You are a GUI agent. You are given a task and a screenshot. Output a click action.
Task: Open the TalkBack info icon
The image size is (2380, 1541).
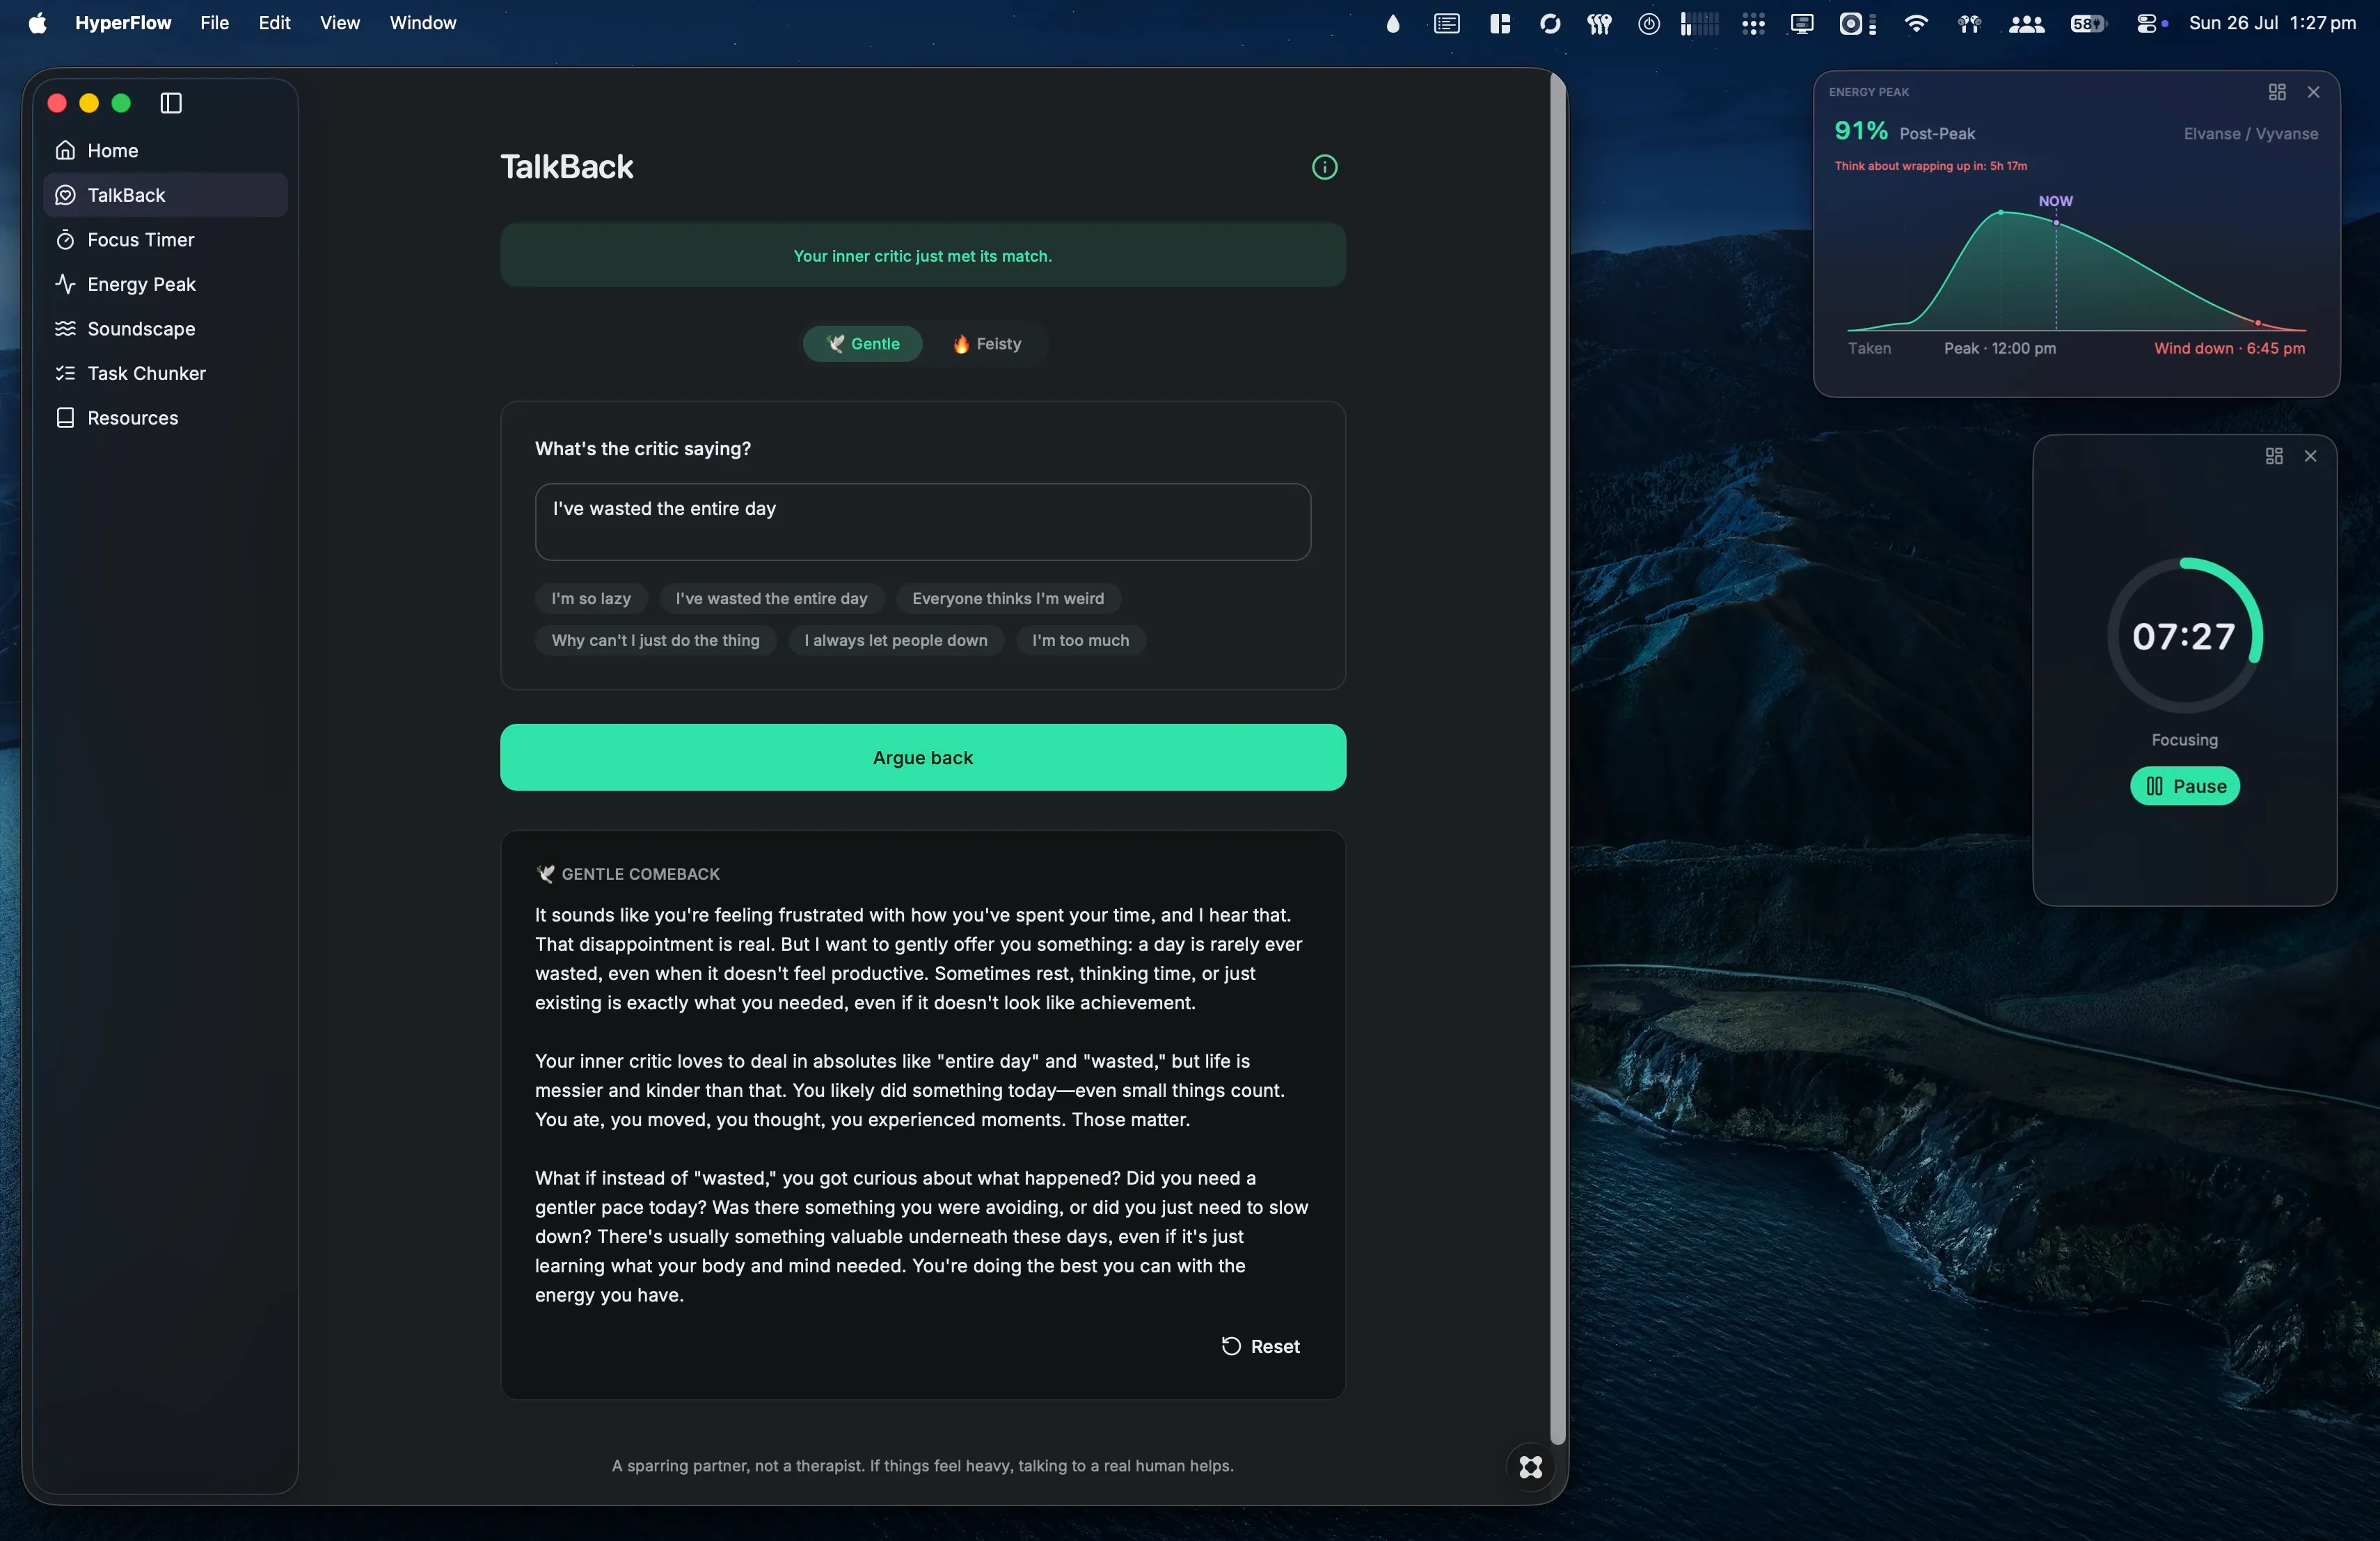pos(1324,167)
